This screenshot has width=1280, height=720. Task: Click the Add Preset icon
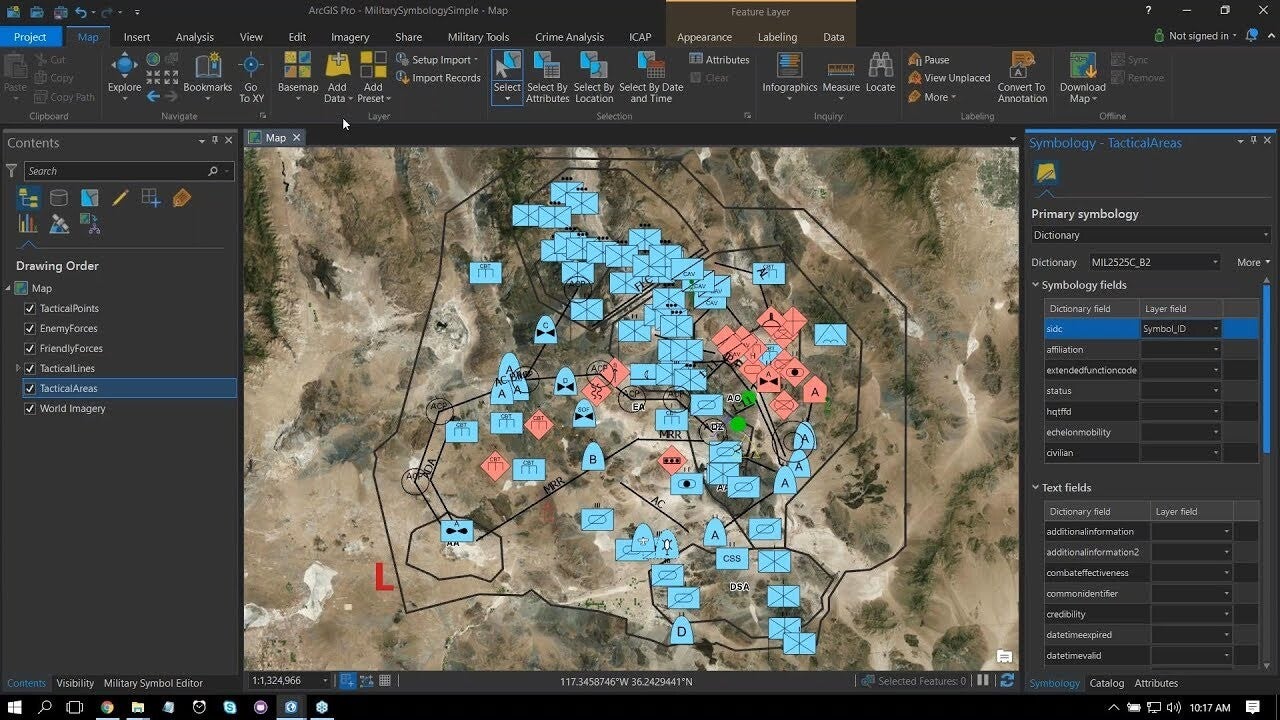(x=373, y=66)
